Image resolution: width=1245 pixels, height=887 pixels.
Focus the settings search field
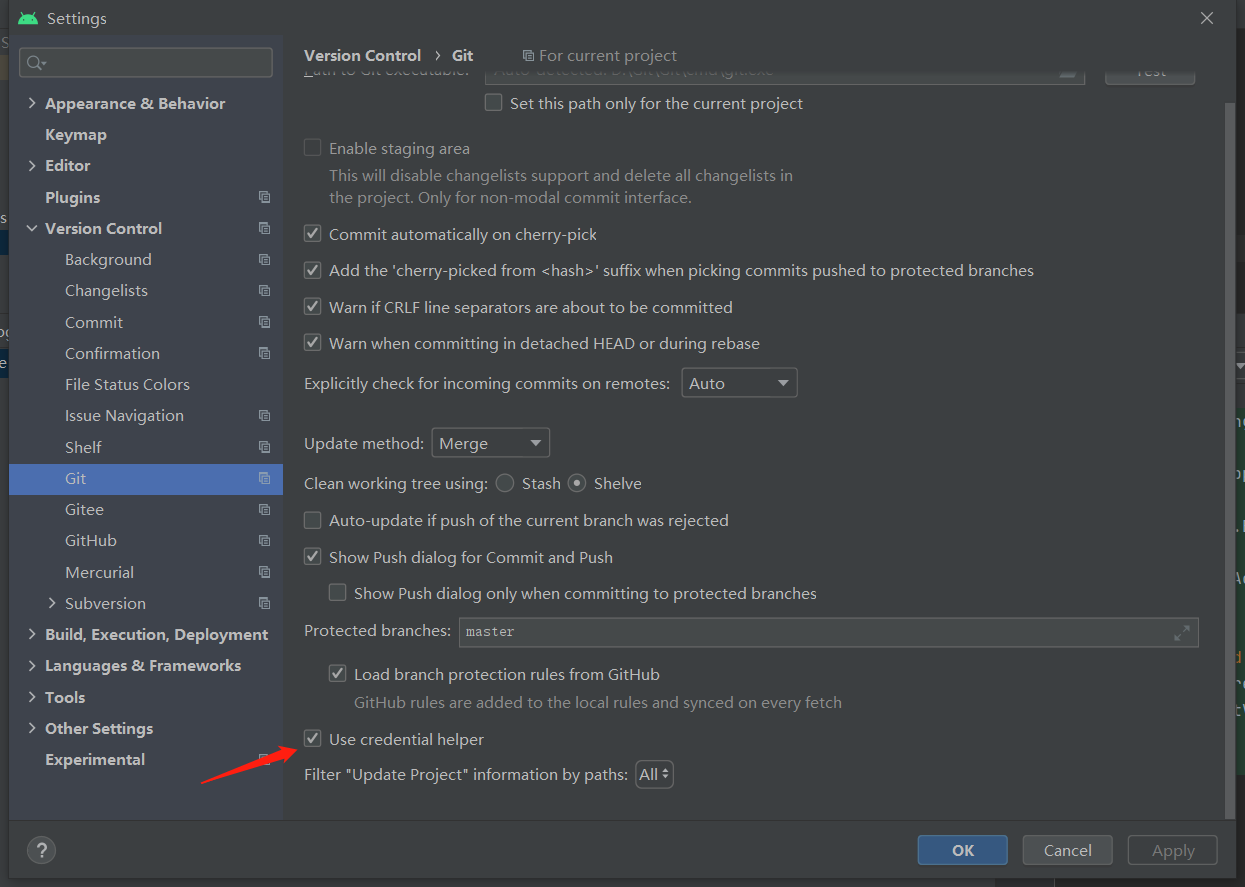146,62
